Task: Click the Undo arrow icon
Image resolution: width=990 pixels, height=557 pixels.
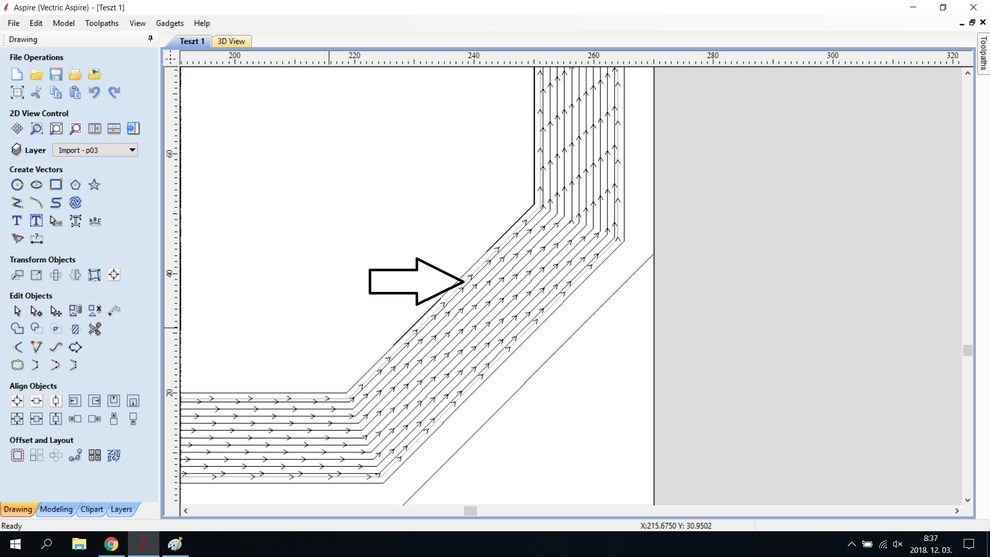Action: coord(94,92)
